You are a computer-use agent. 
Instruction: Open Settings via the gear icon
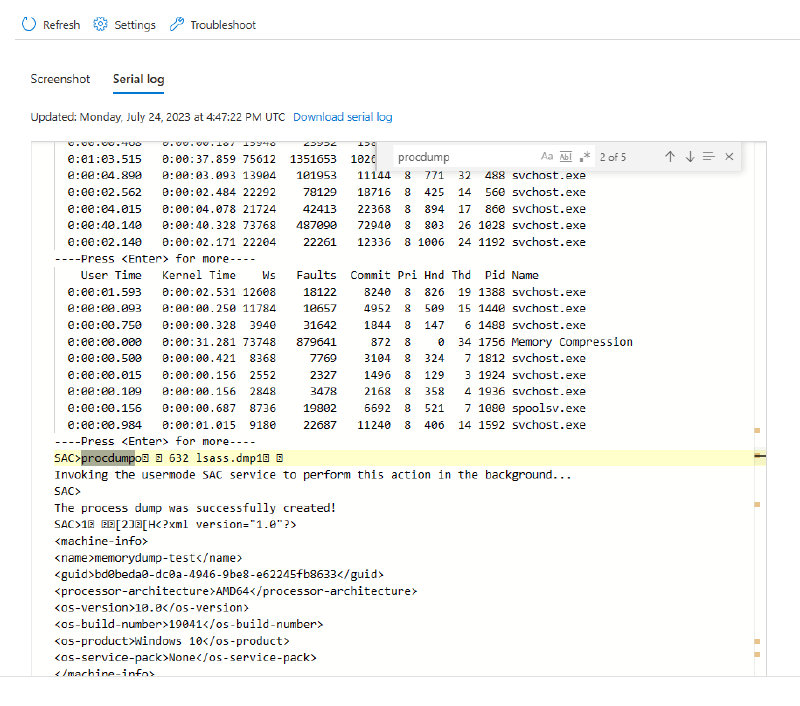coord(100,25)
